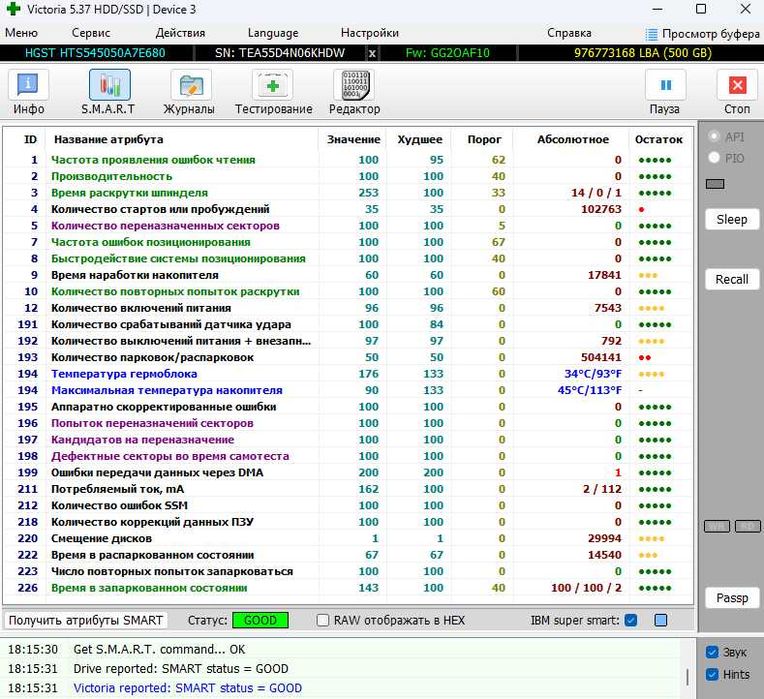Click the Recall button

click(x=732, y=280)
